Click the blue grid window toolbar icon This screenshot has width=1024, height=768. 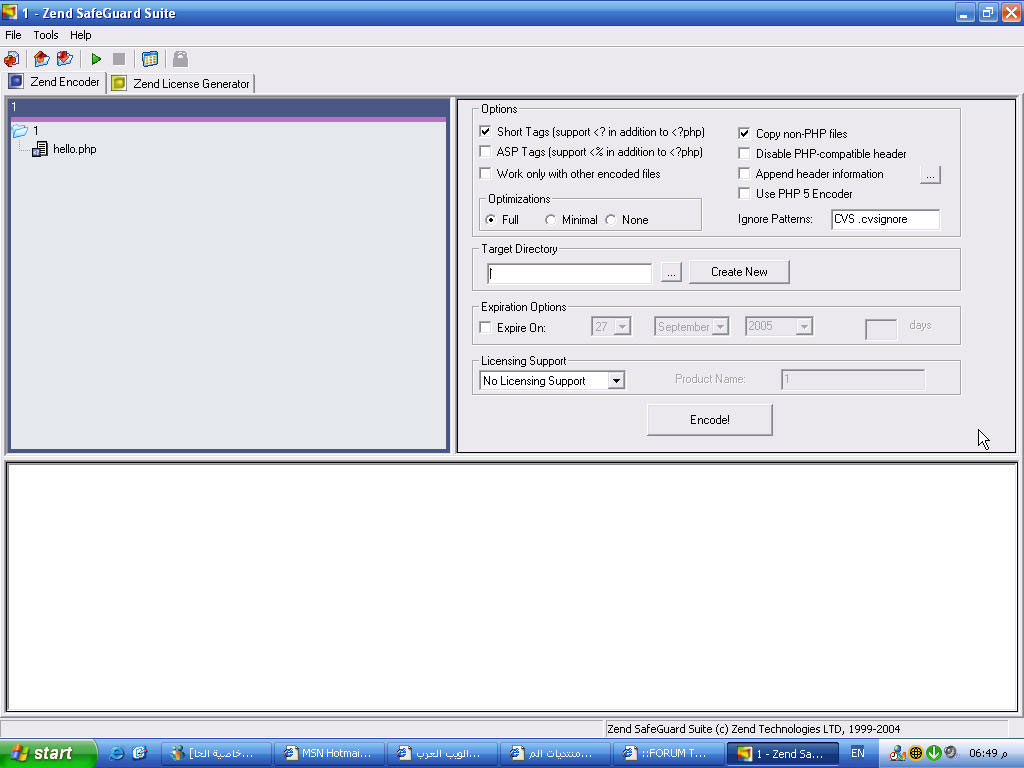[150, 59]
